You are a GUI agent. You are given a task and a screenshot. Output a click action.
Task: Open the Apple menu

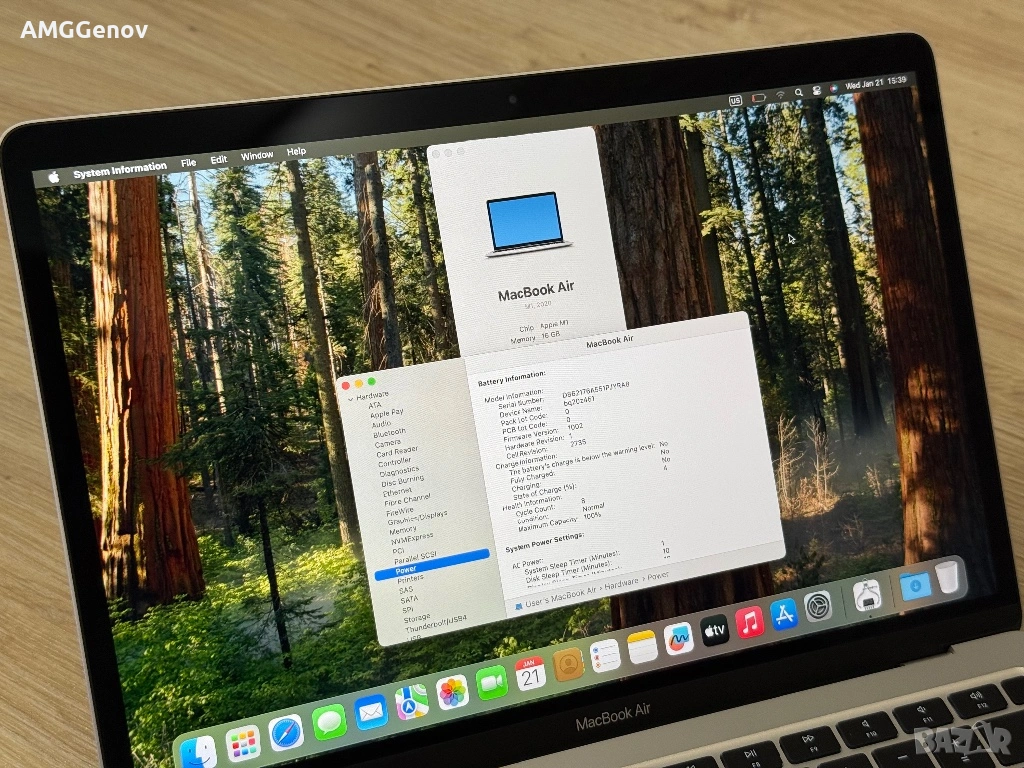(53, 176)
